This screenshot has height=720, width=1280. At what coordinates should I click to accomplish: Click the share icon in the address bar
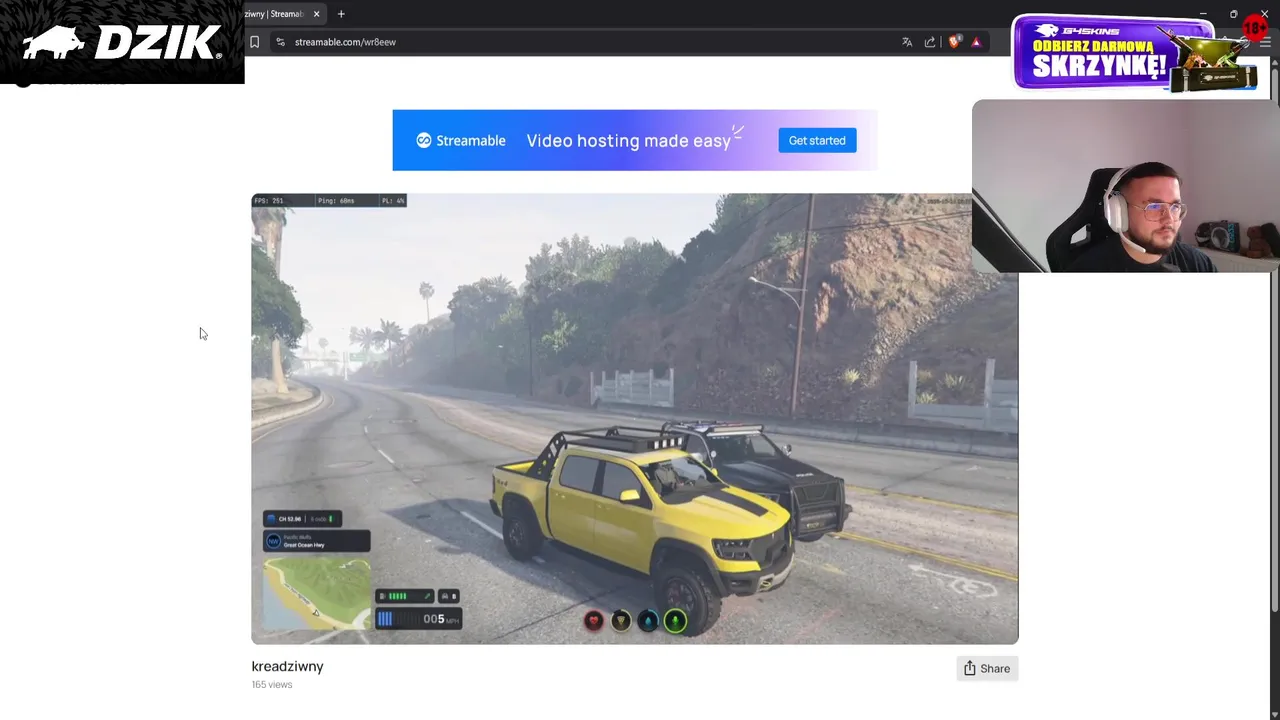pos(930,42)
